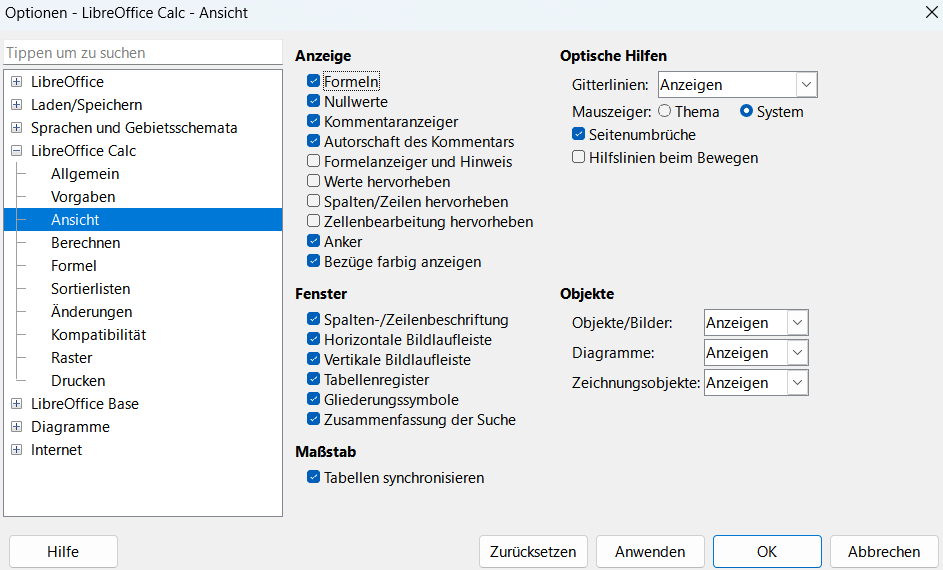Expand the Diagramme tree node
Viewport: 943px width, 570px height.
(x=17, y=427)
